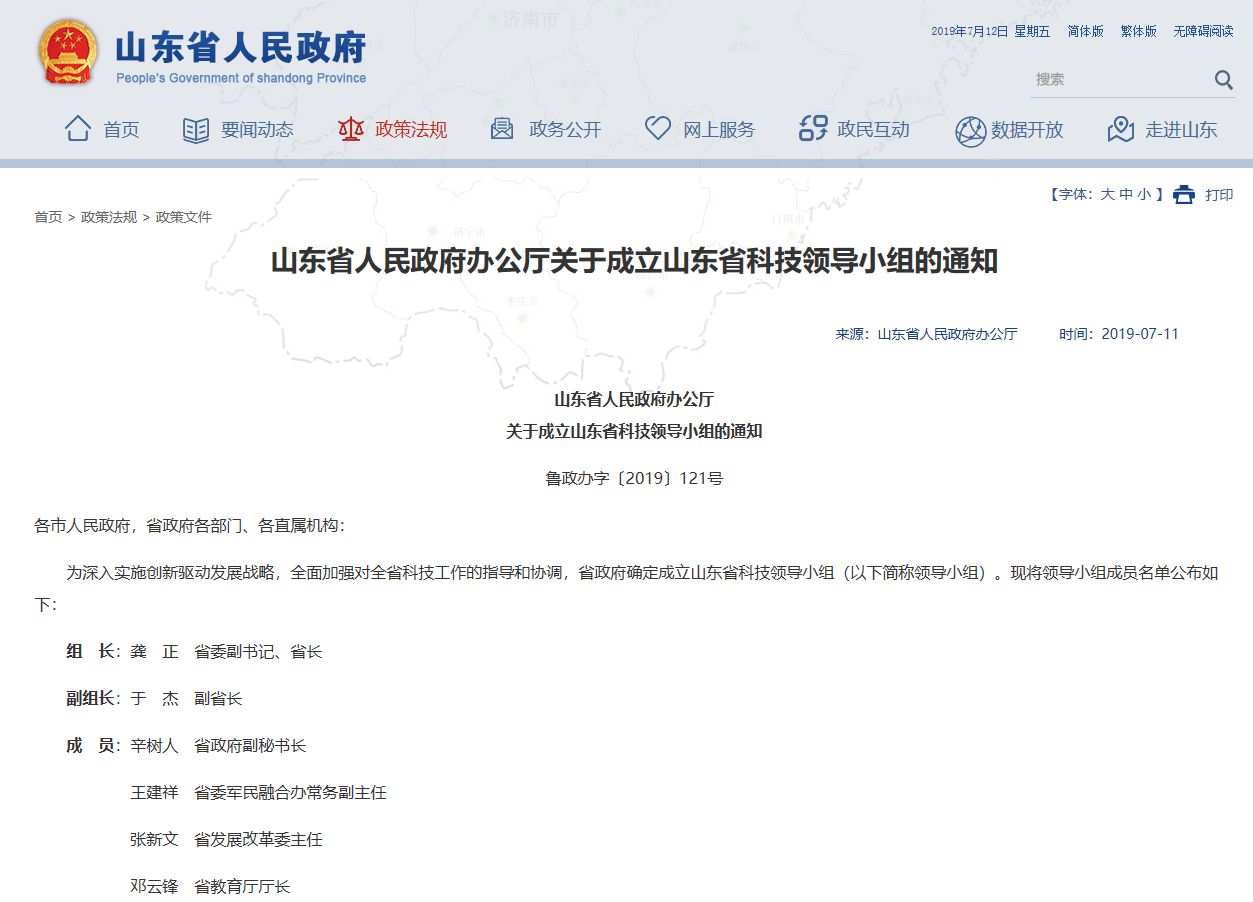Screen dimensions: 1253x902
Task: Open 无障碍阅读 accessibility reading mode
Action: (1203, 32)
